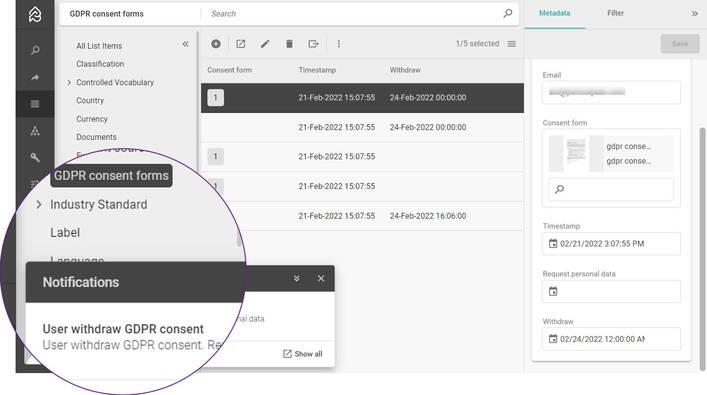
Task: Click the Timestamp date field
Action: (x=611, y=243)
